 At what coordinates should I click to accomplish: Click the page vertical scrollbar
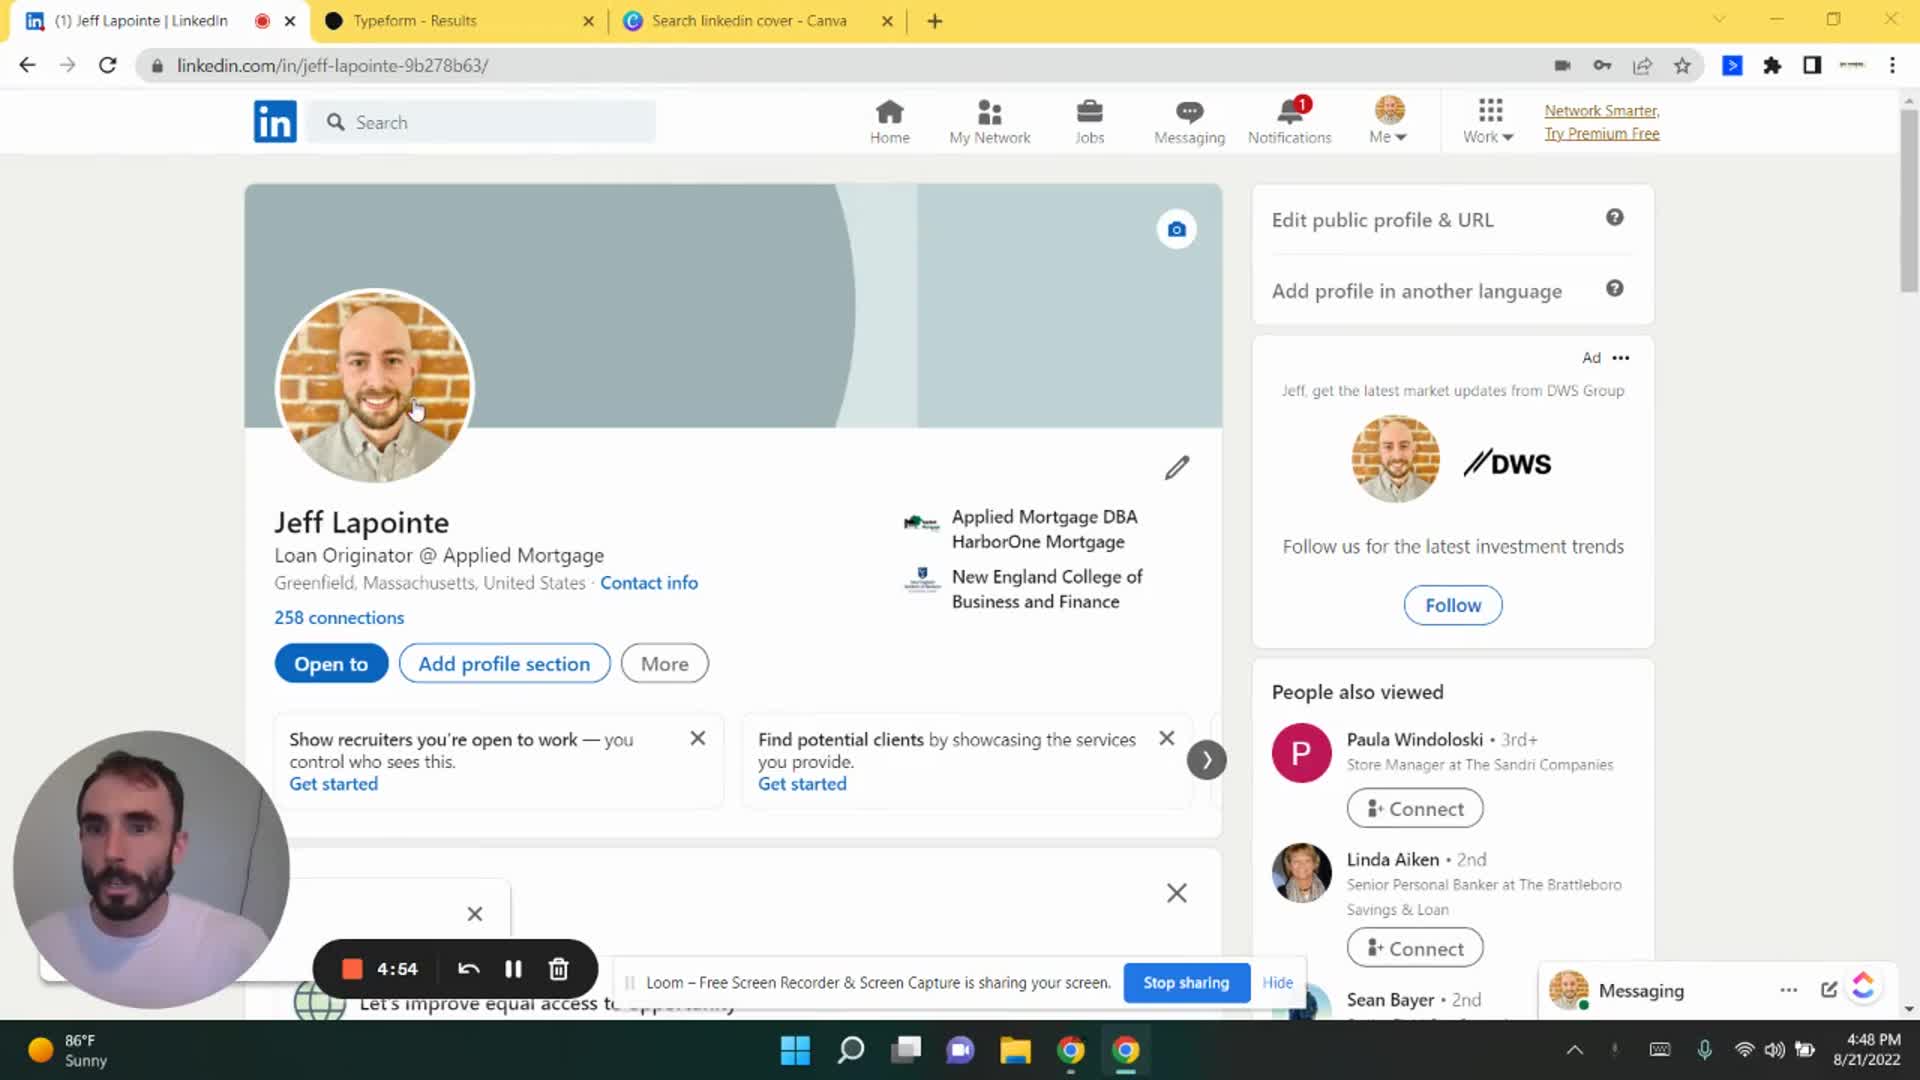(1908, 200)
